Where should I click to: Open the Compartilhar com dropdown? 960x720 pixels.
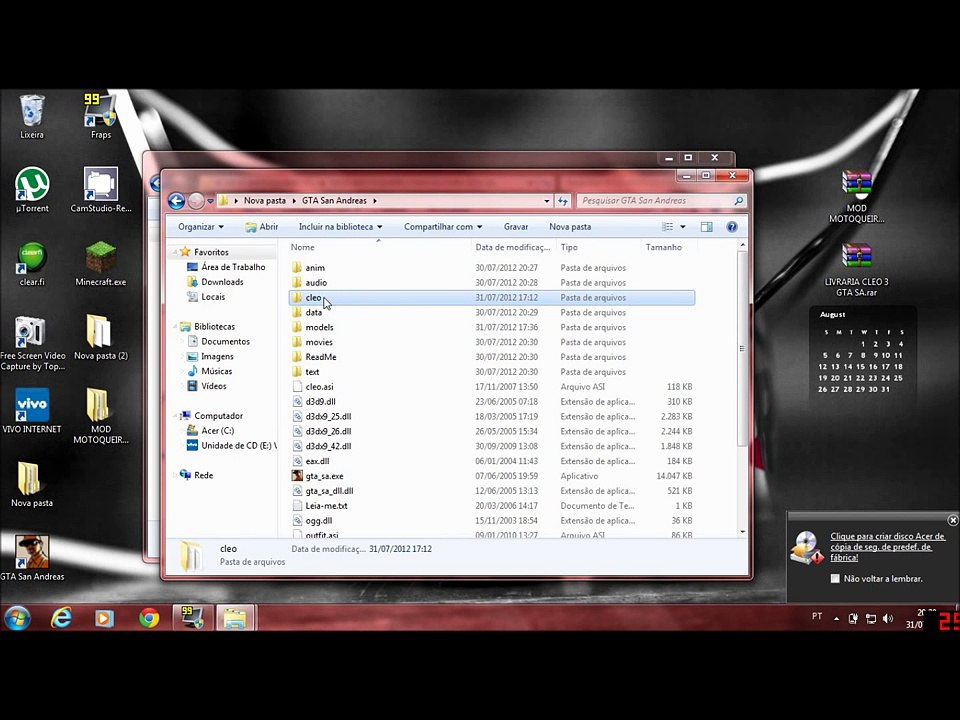pyautogui.click(x=443, y=227)
